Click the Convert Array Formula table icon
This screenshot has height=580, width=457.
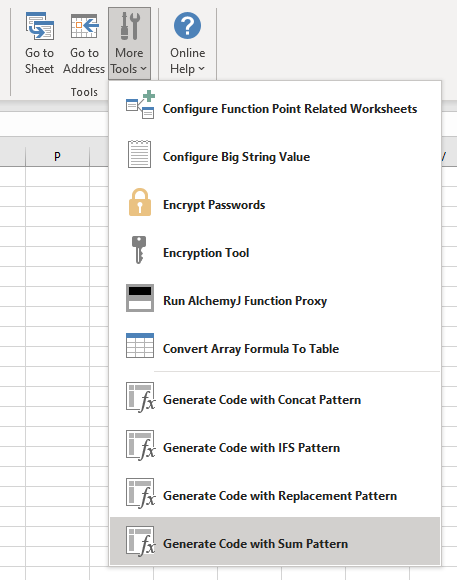[x=140, y=345]
